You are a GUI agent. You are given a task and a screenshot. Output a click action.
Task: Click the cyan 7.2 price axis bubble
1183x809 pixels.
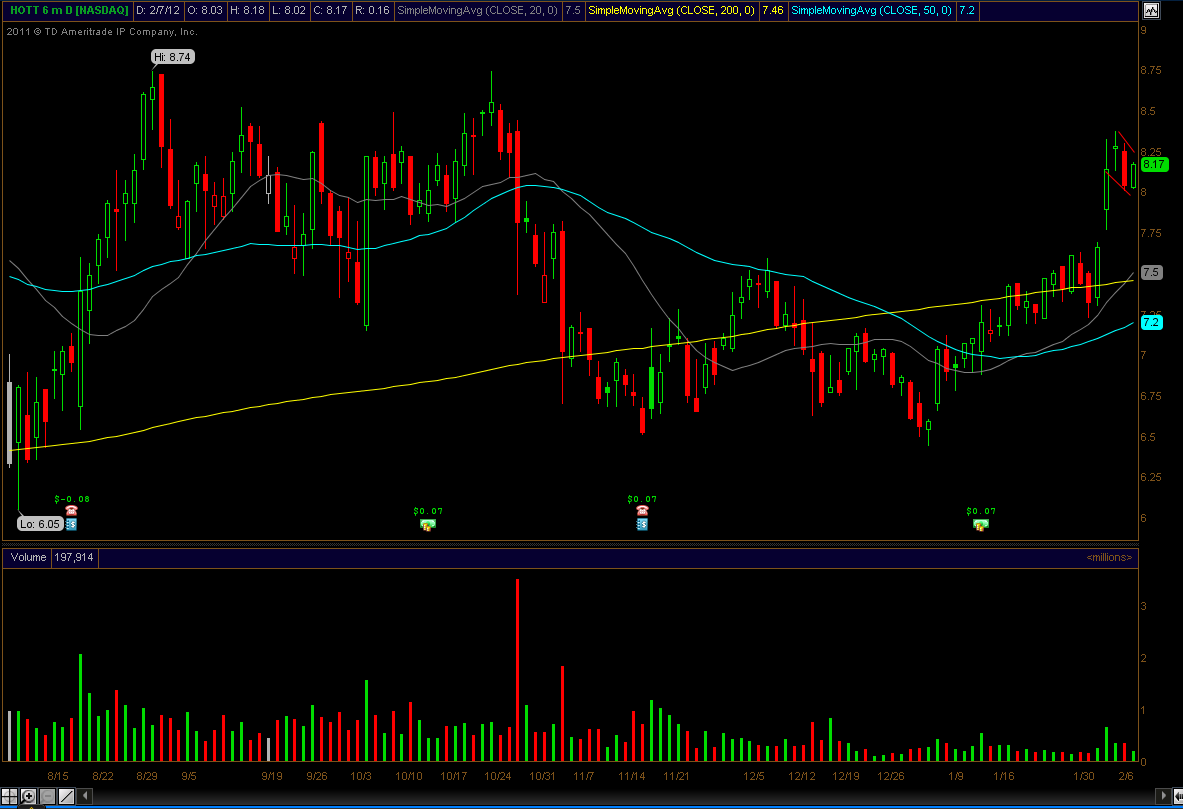[1151, 322]
